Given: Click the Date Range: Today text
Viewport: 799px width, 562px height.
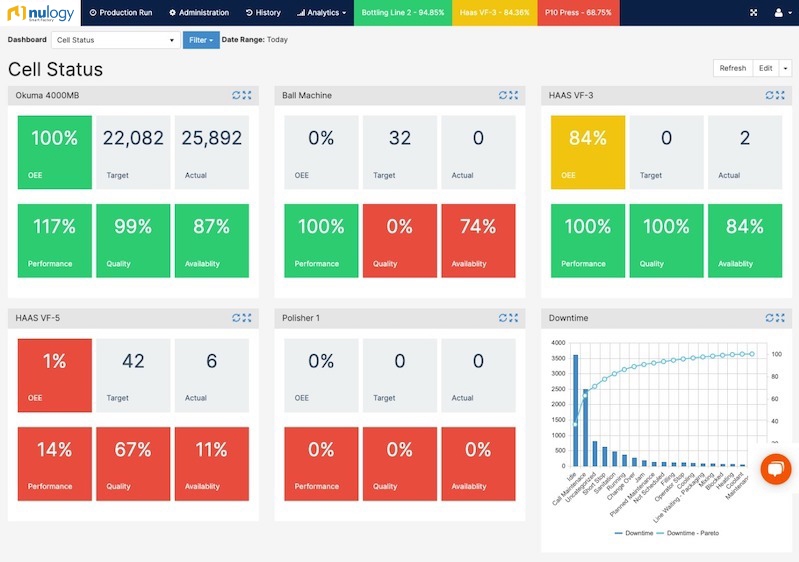Looking at the screenshot, I should [x=254, y=40].
